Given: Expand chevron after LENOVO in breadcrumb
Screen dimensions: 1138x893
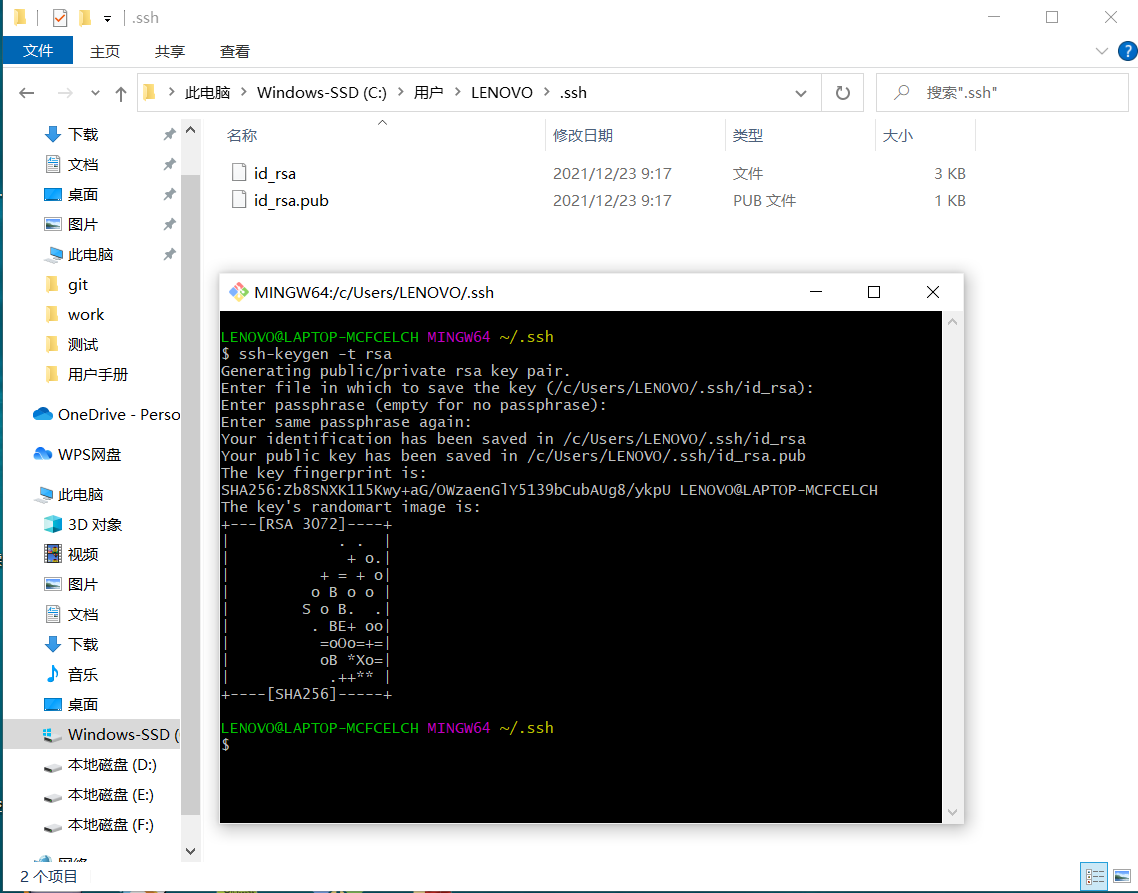Looking at the screenshot, I should pyautogui.click(x=547, y=92).
